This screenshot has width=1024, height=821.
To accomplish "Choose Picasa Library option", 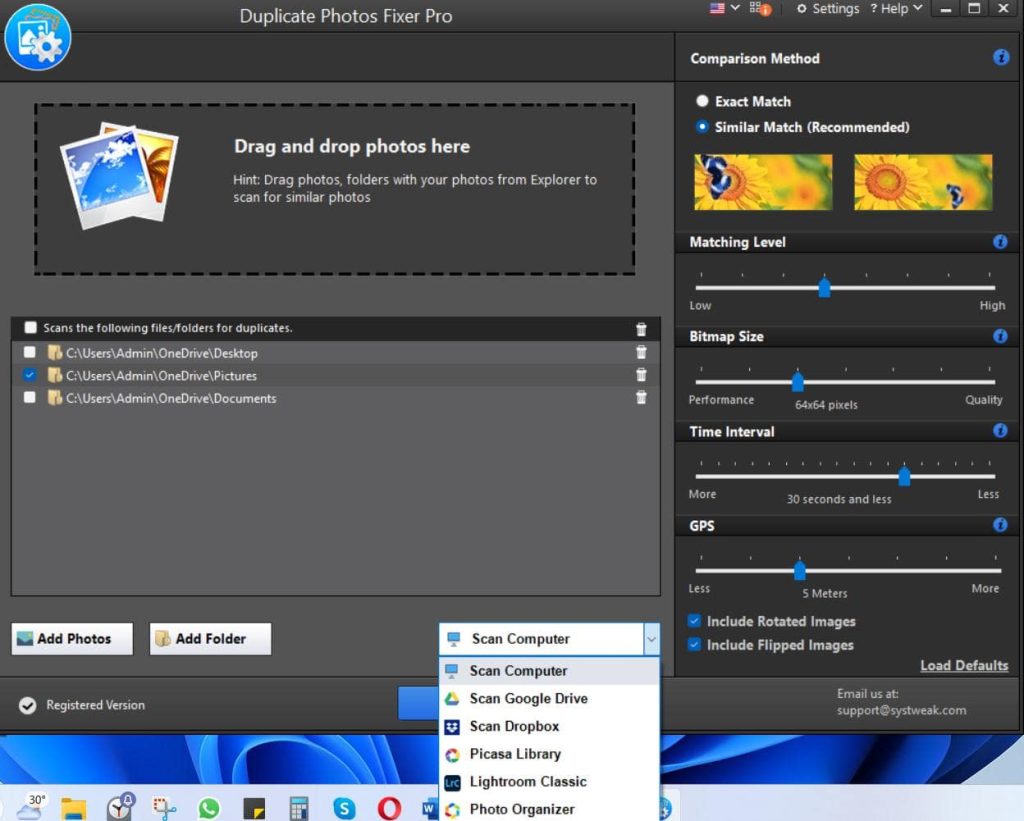I will [549, 754].
